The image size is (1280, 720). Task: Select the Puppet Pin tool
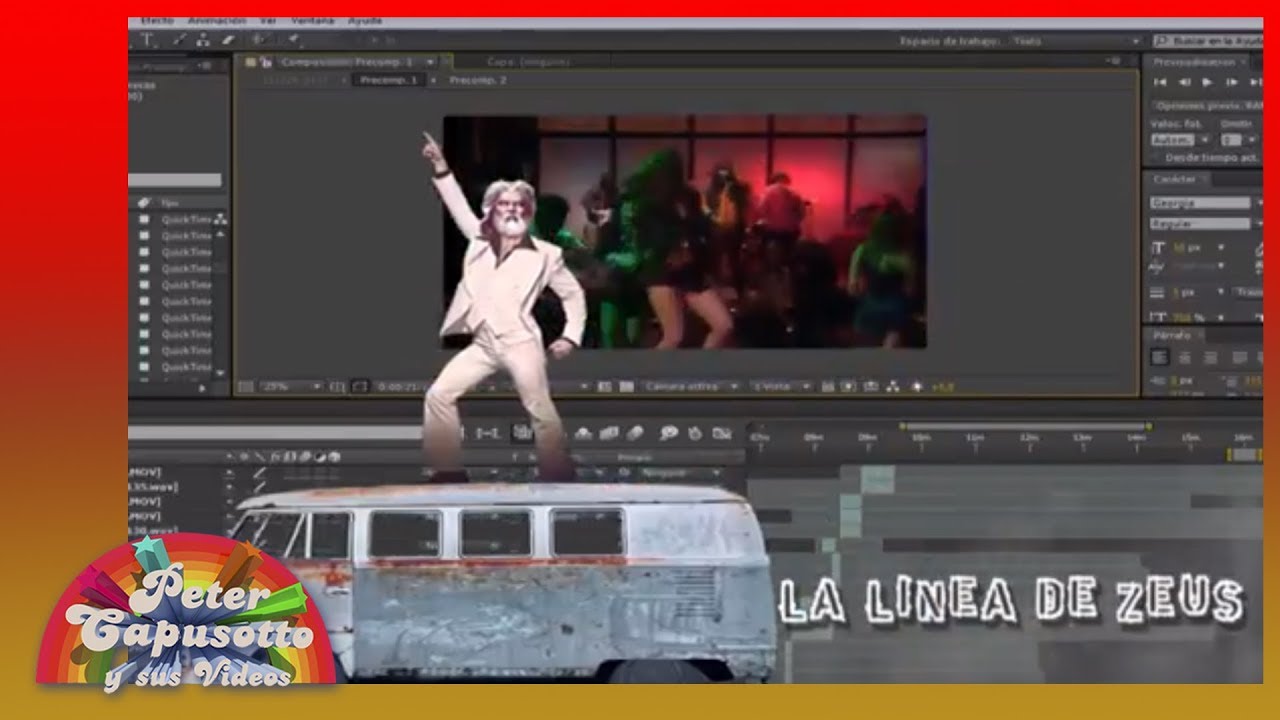click(x=293, y=40)
